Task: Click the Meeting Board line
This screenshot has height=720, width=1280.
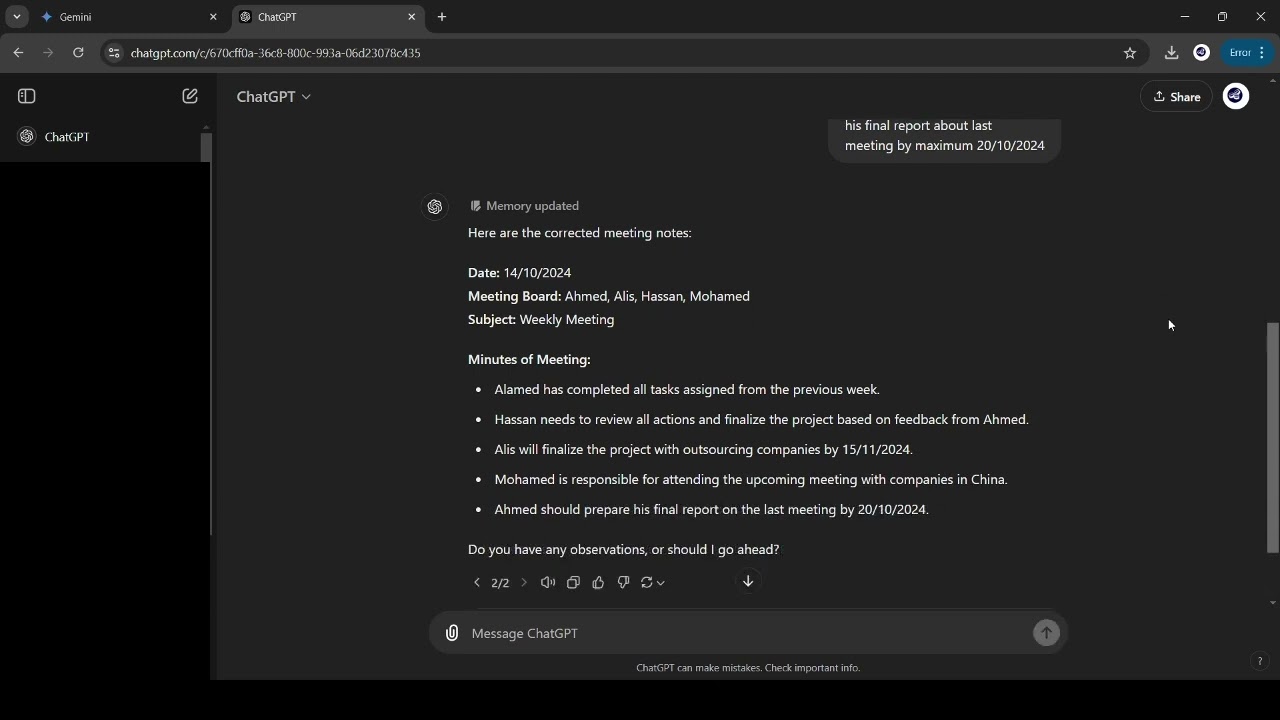Action: pos(609,296)
